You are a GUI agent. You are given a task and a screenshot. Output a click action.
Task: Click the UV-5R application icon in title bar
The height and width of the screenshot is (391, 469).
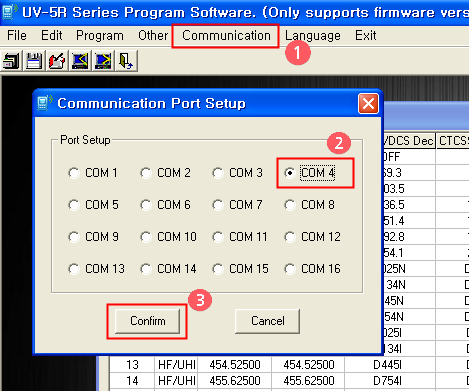click(x=9, y=11)
